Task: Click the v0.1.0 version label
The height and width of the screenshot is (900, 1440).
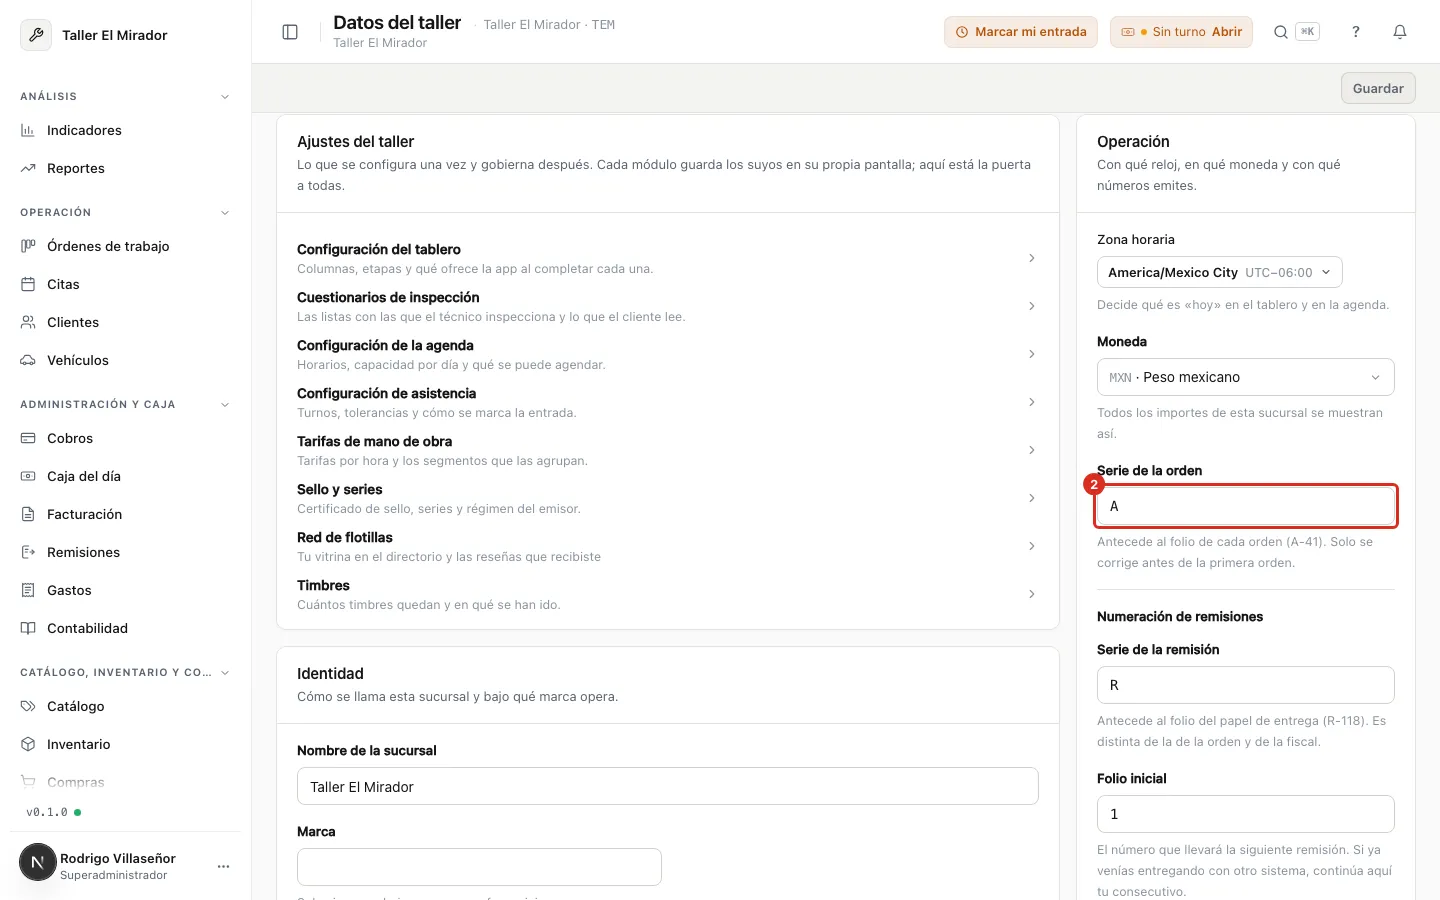Action: tap(47, 812)
